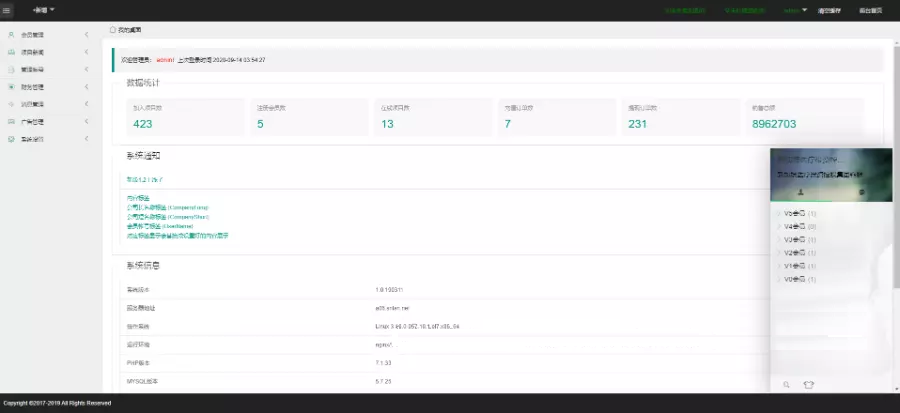Screen dimensions: 900x413
Task: Click the rightmost header link for backend home
Action: [870, 10]
